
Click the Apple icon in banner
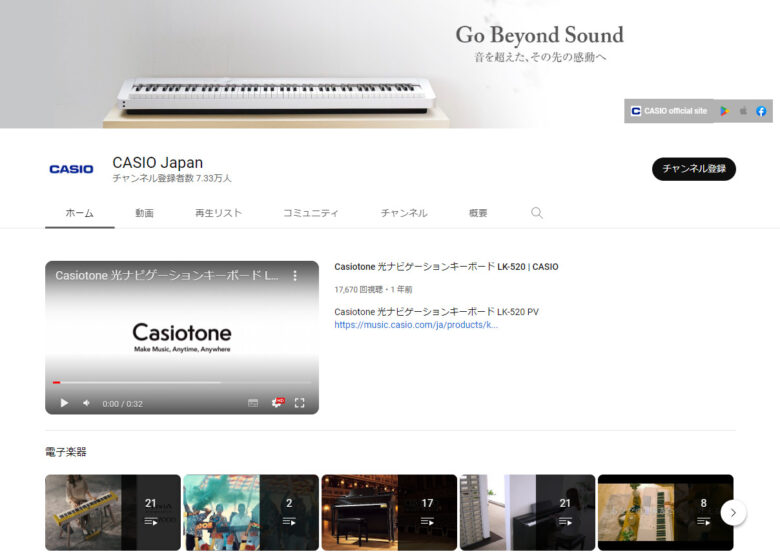pos(743,111)
